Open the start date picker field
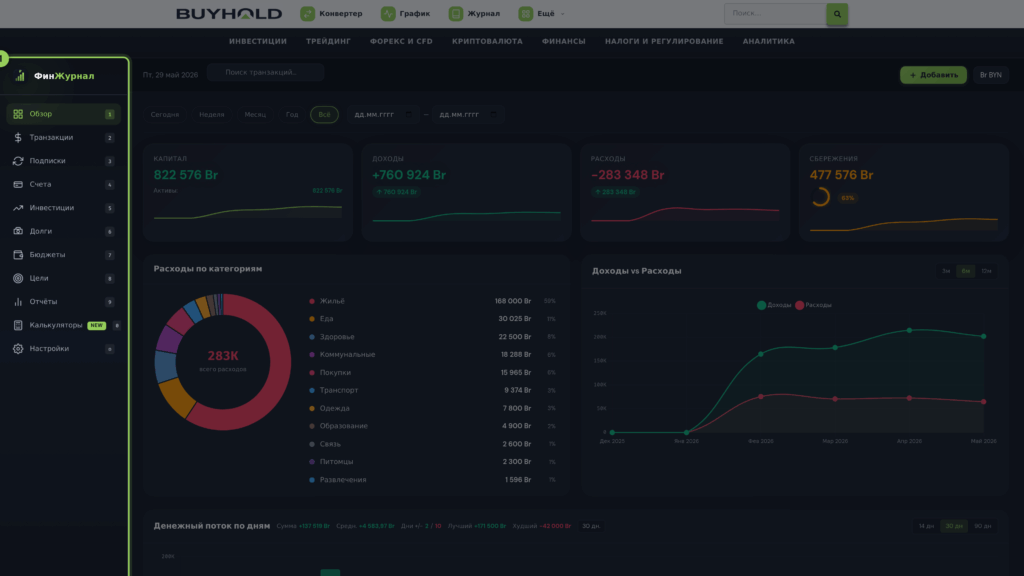Viewport: 1024px width, 576px height. 382,114
